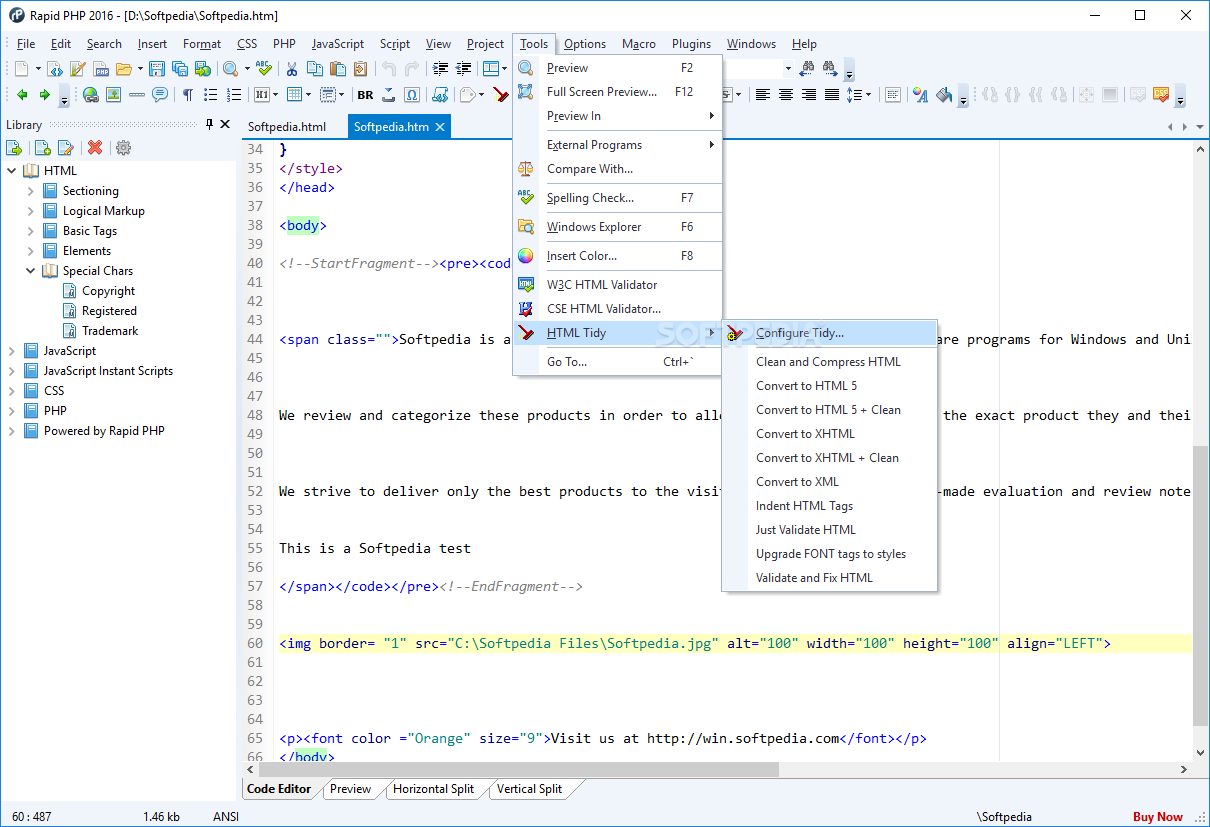The image size is (1210, 827).
Task: Open the Options menu
Action: (x=585, y=44)
